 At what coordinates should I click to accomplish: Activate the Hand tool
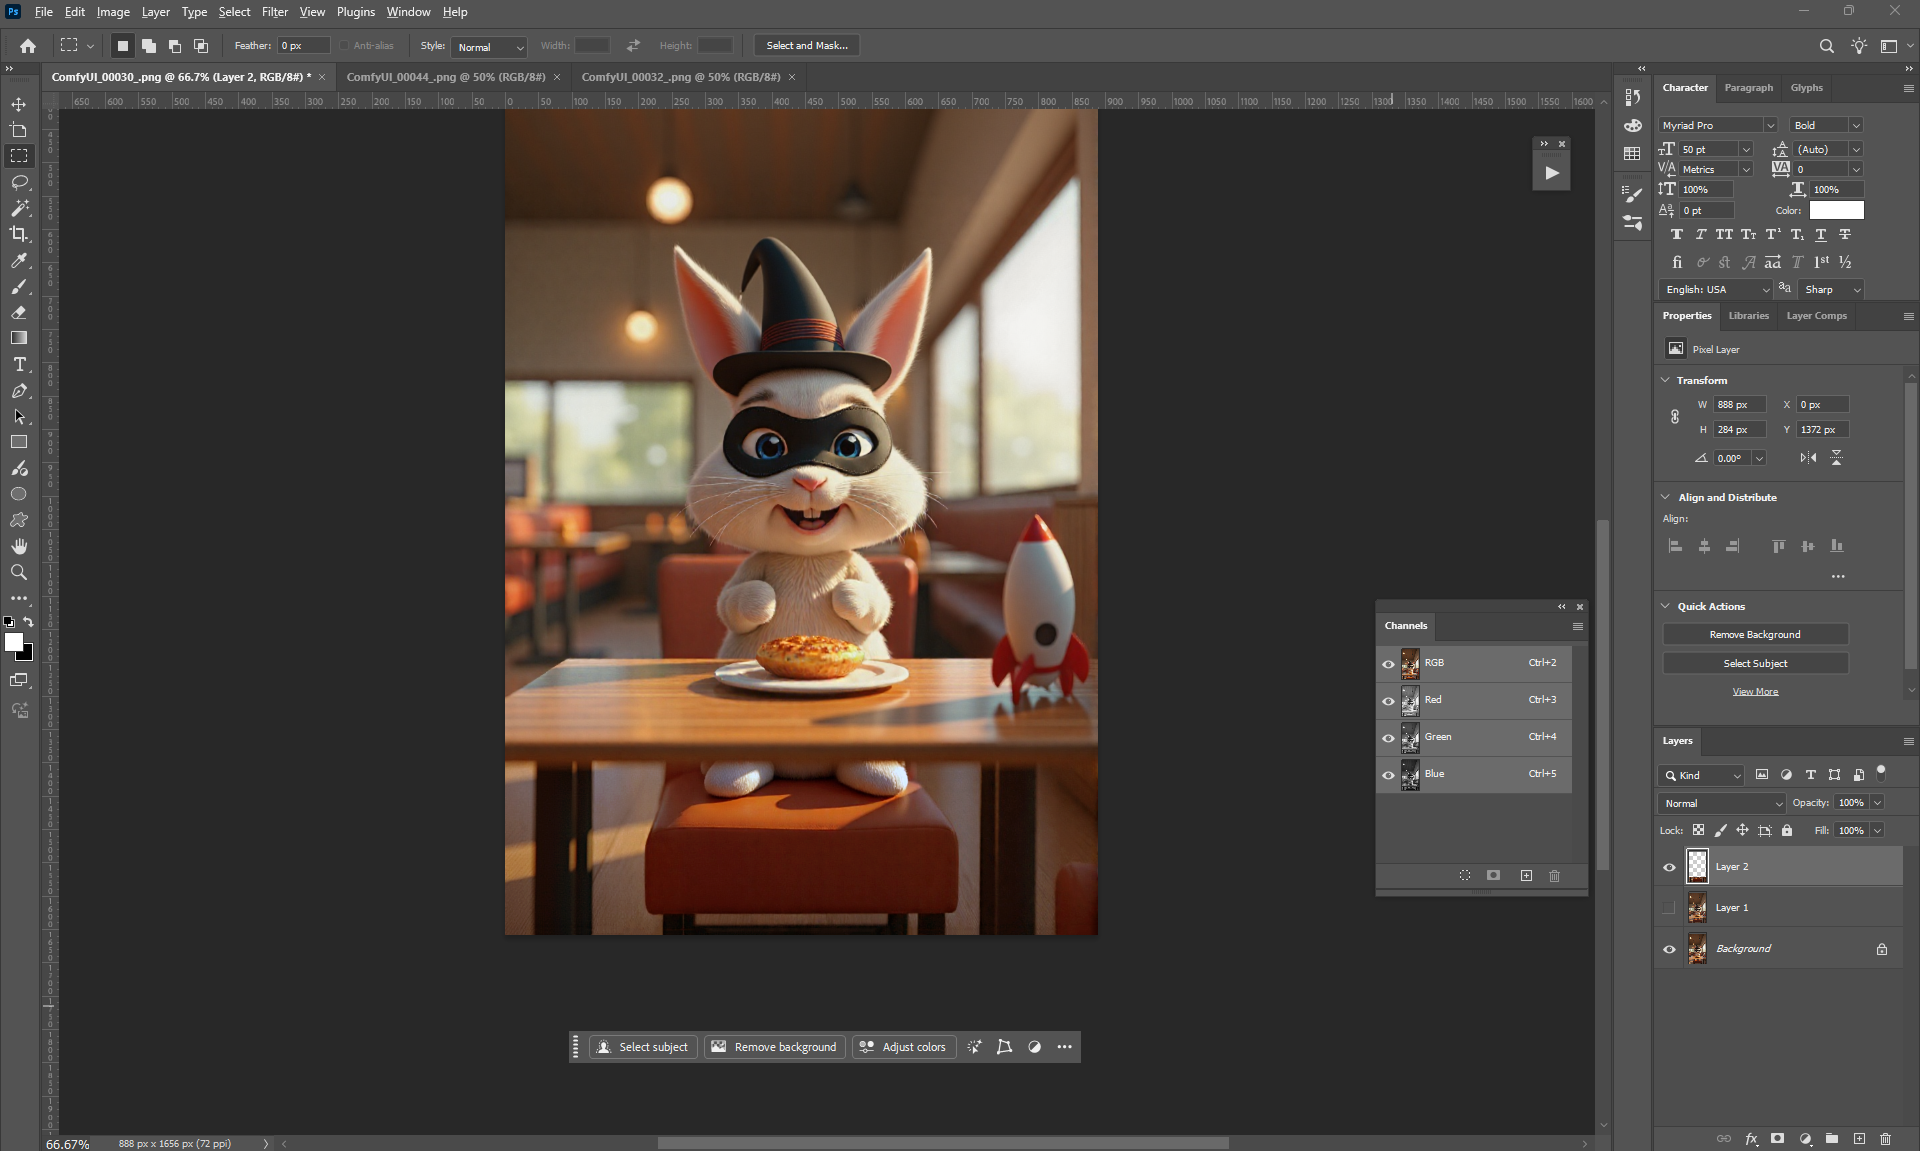point(19,546)
